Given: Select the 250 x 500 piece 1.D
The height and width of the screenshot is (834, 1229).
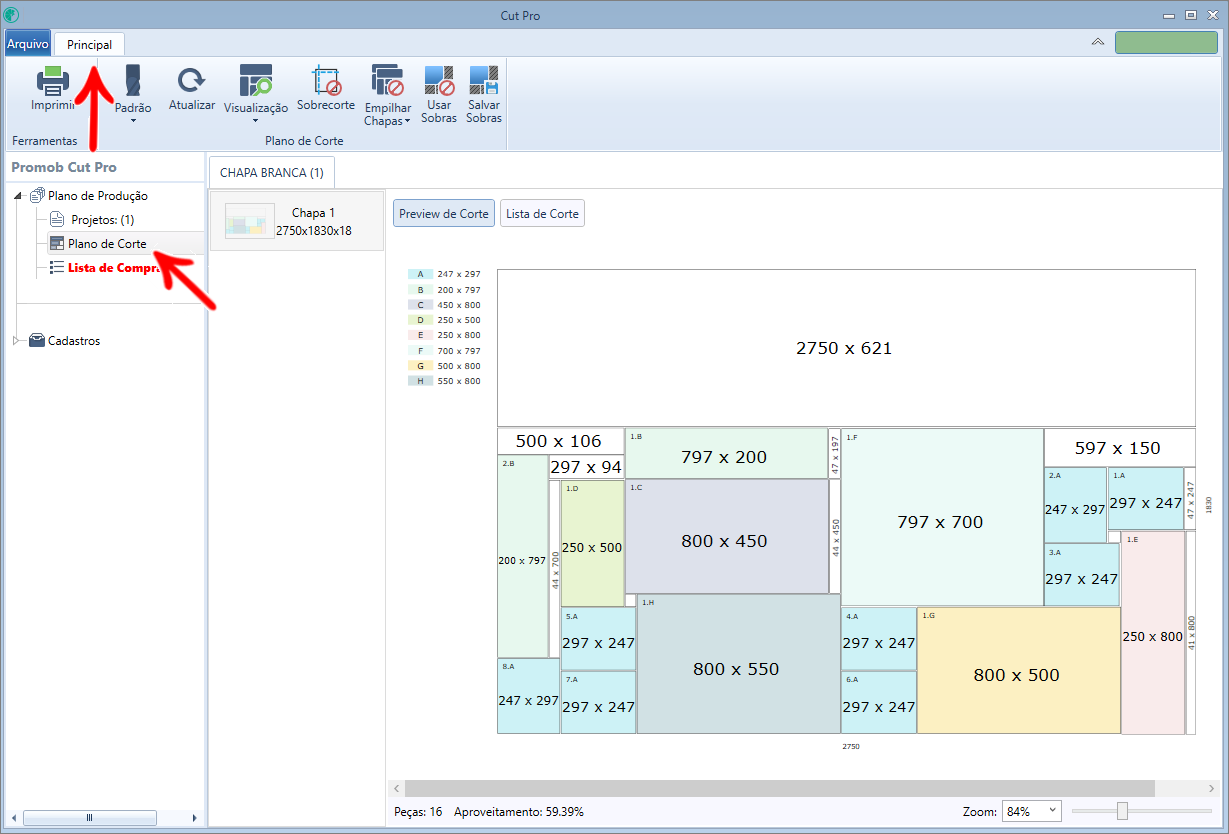Looking at the screenshot, I should 593,543.
